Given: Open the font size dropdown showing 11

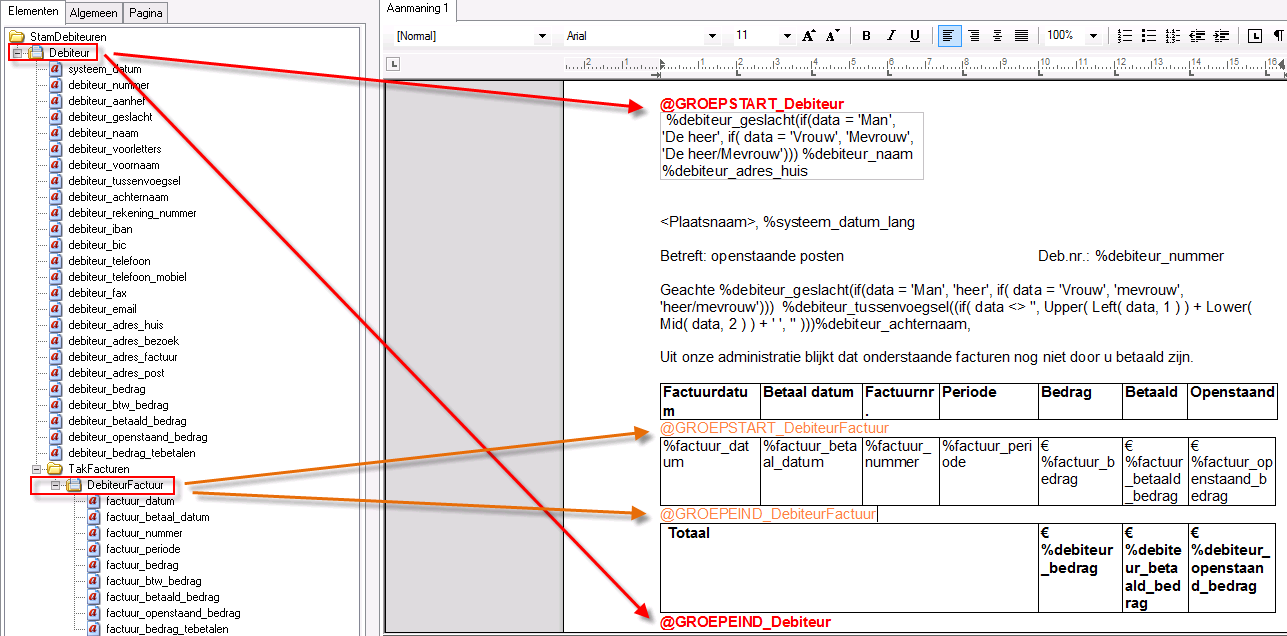Looking at the screenshot, I should 786,36.
